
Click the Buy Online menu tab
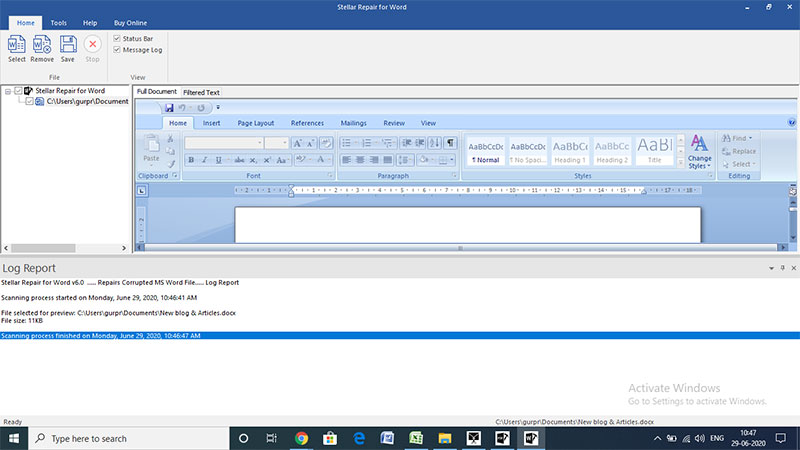click(x=130, y=23)
